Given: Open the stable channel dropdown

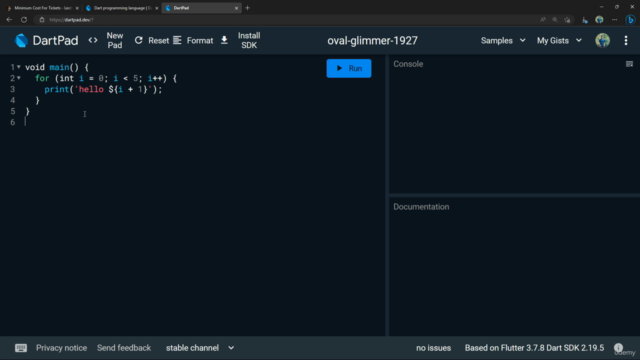Looking at the screenshot, I should click(200, 348).
